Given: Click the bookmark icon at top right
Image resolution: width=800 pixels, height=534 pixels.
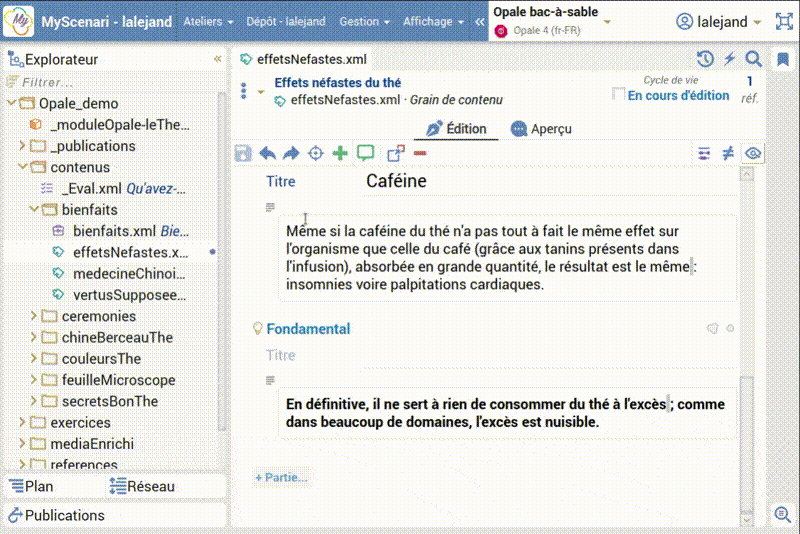Looking at the screenshot, I should click(783, 59).
